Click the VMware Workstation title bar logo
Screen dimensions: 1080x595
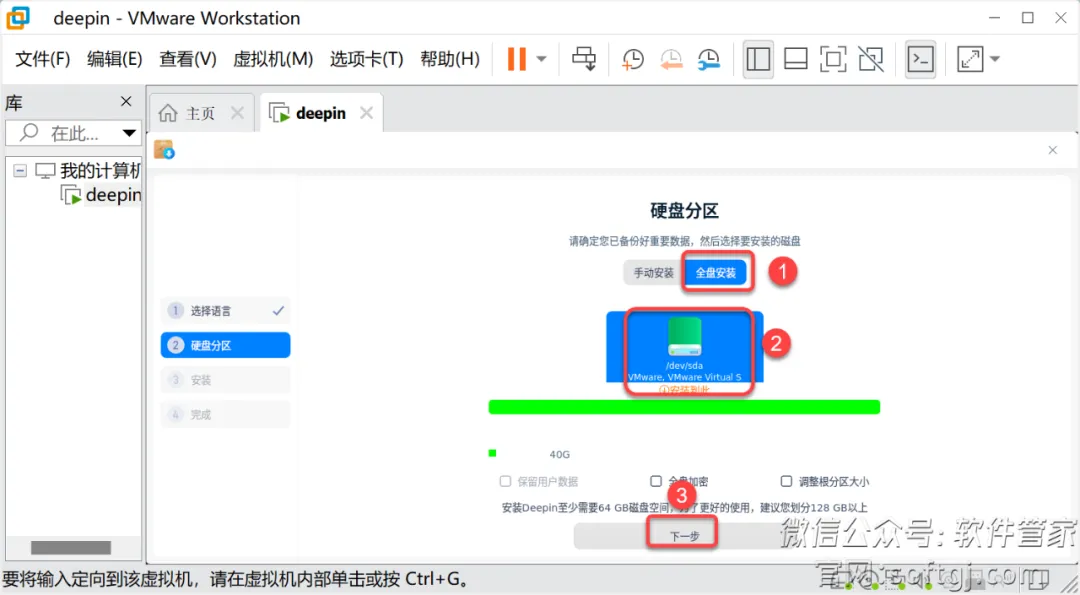[19, 18]
